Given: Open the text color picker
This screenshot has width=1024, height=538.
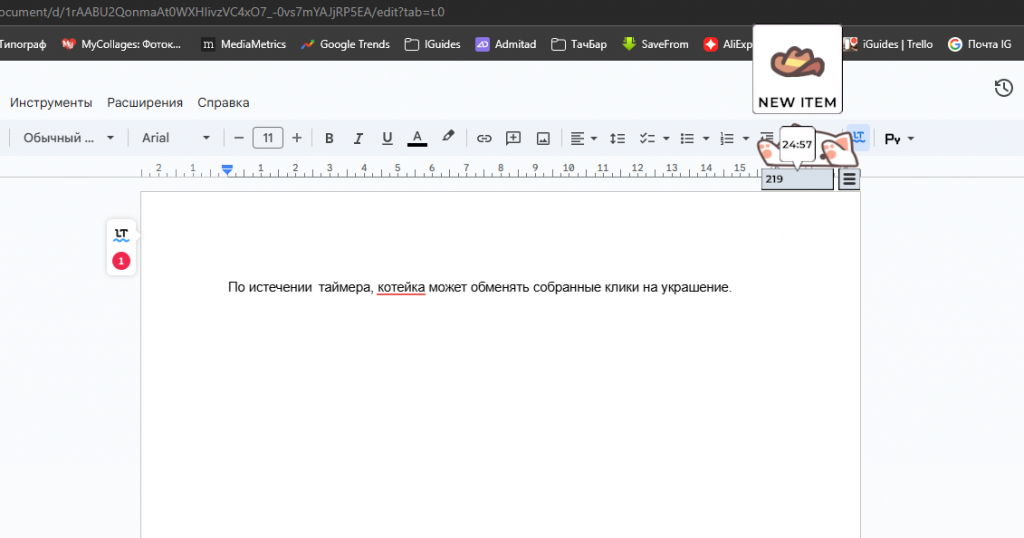Looking at the screenshot, I should tap(417, 138).
